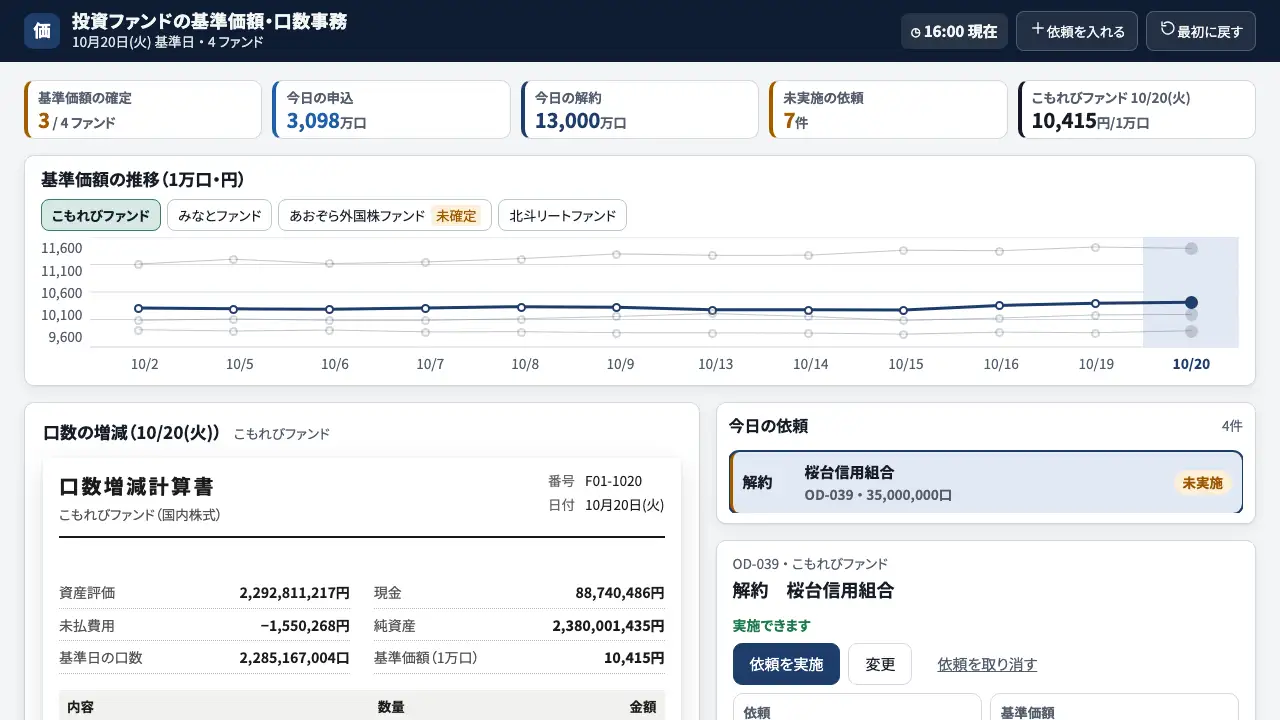
Task: Execute the request with 依頼を実施
Action: click(786, 664)
